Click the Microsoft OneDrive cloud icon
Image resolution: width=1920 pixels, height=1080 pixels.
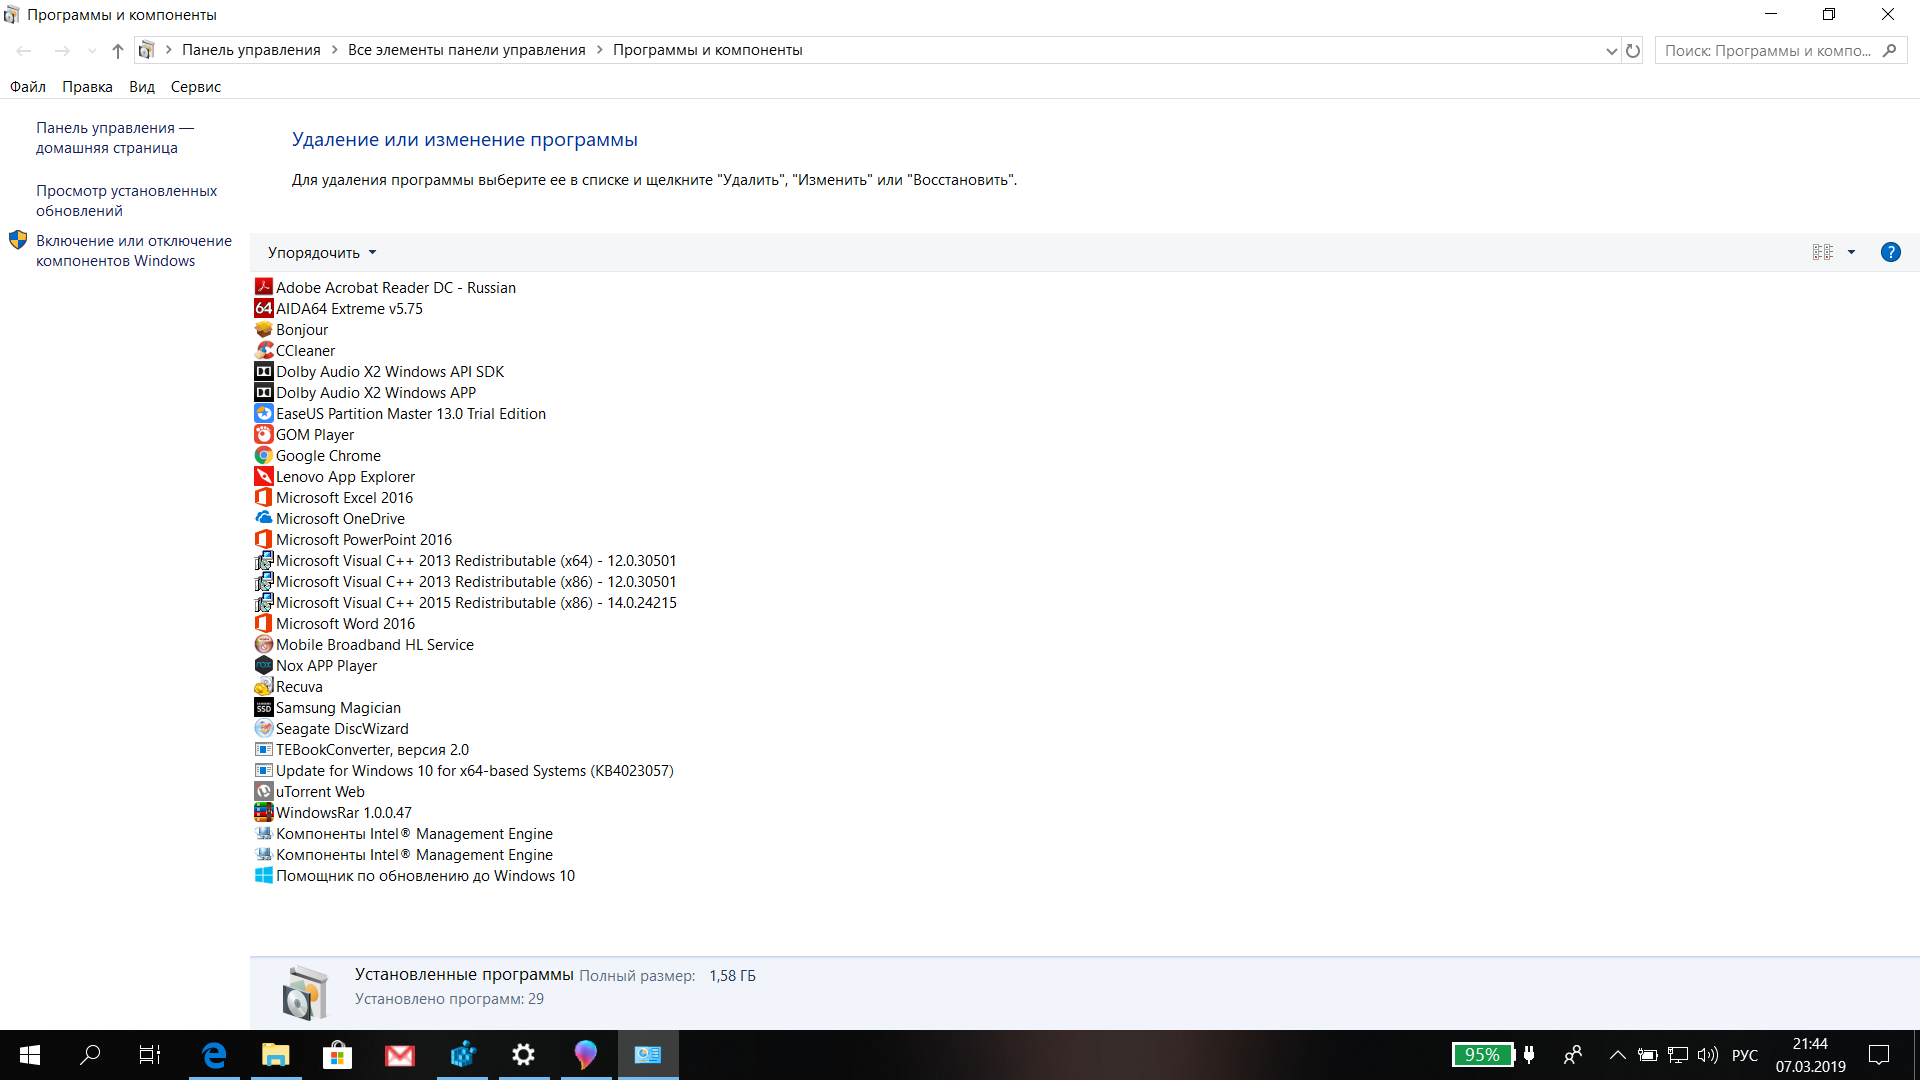coord(264,518)
